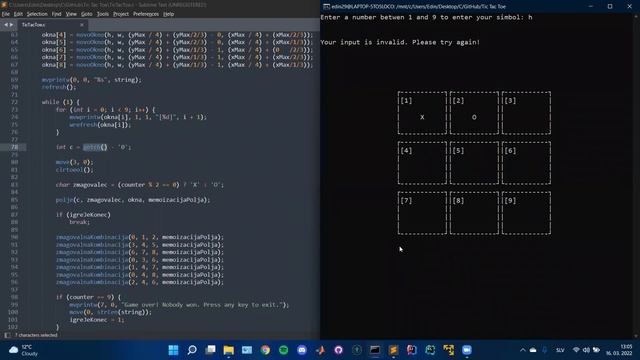This screenshot has width=640, height=360.
Task: Open Windows Search from taskbar
Action: [192, 350]
